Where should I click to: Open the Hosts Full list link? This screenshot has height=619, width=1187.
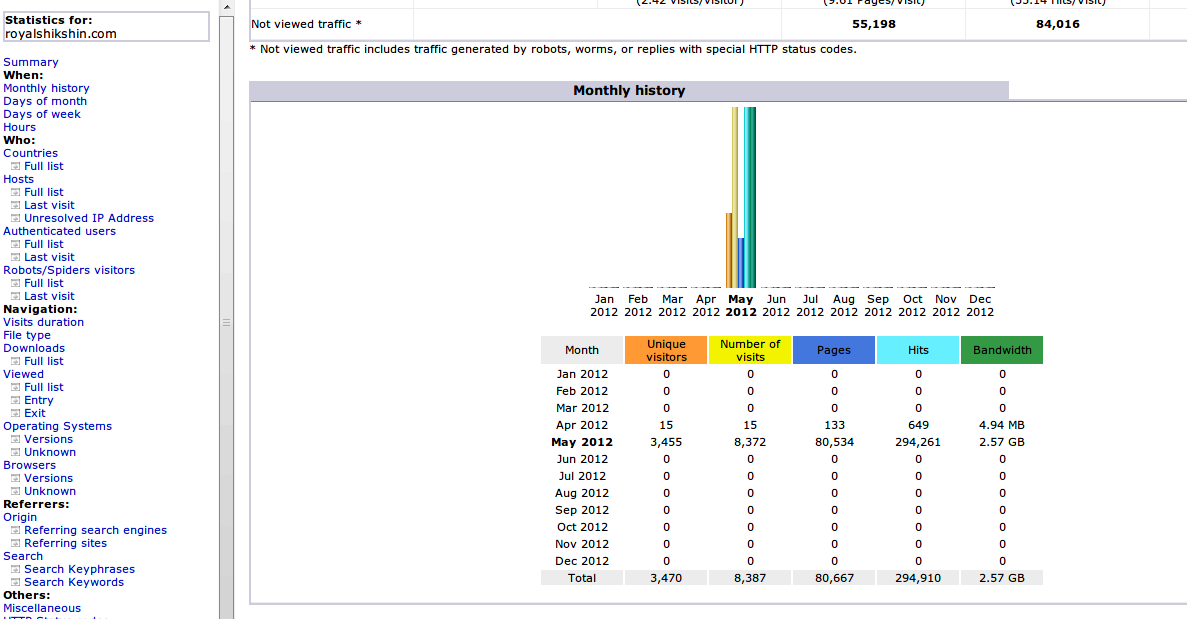click(44, 192)
